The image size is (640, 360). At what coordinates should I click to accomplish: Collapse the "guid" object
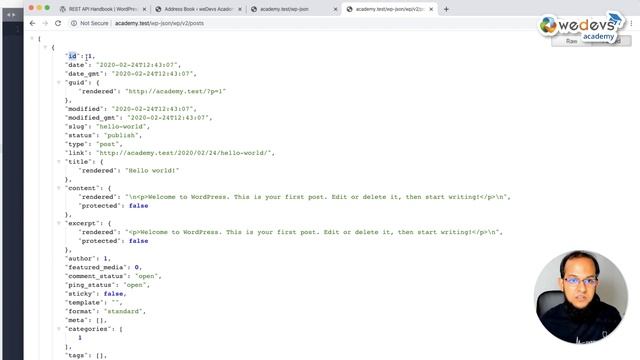pyautogui.click(x=58, y=82)
